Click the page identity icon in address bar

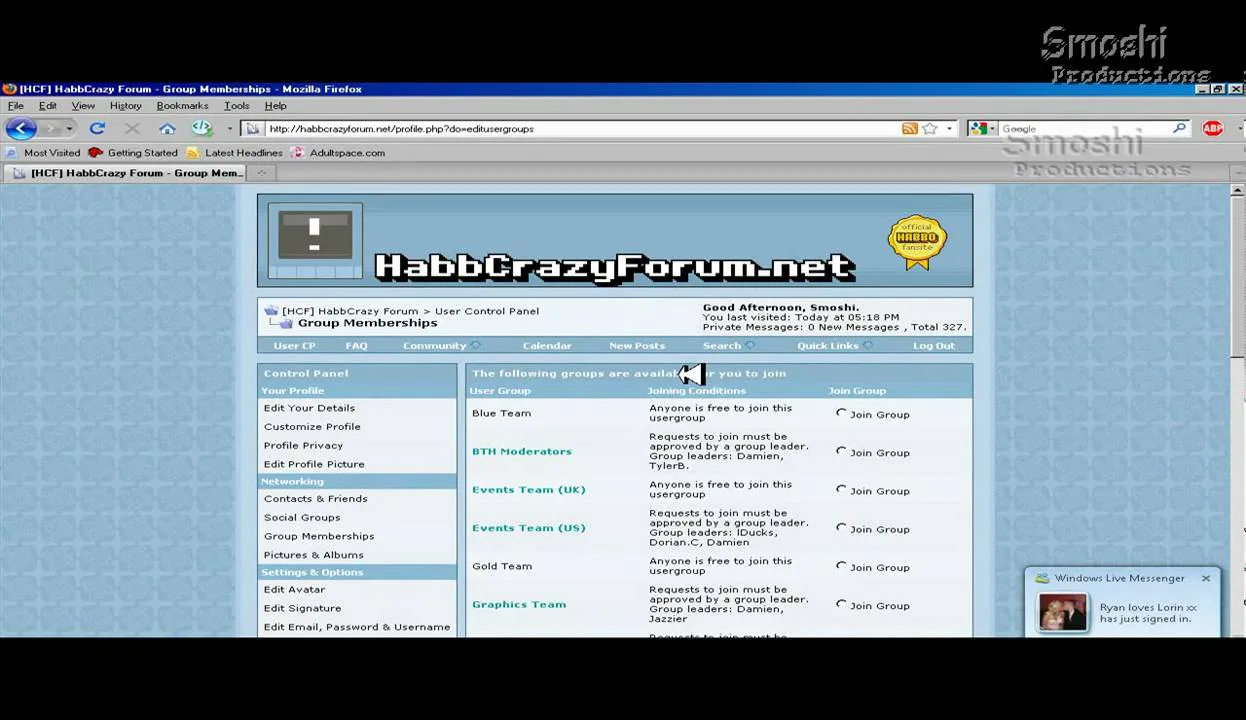pyautogui.click(x=253, y=128)
